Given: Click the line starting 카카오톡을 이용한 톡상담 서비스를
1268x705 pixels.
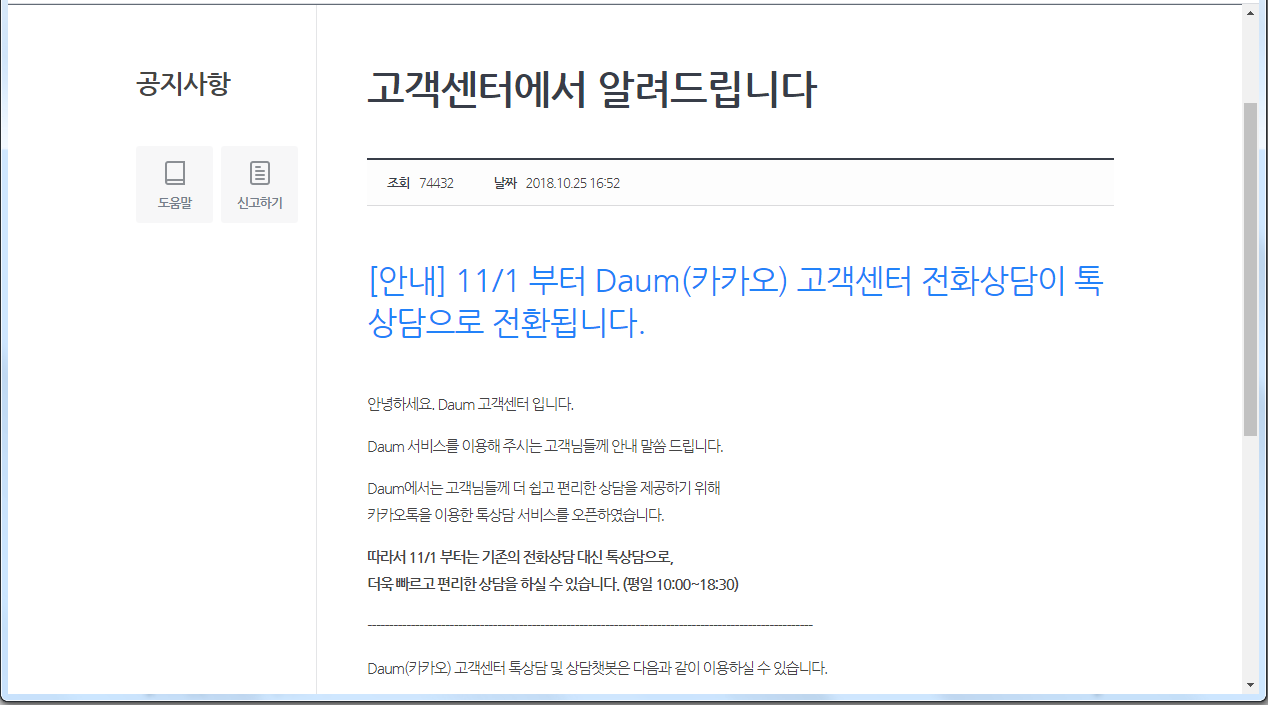Looking at the screenshot, I should (516, 516).
